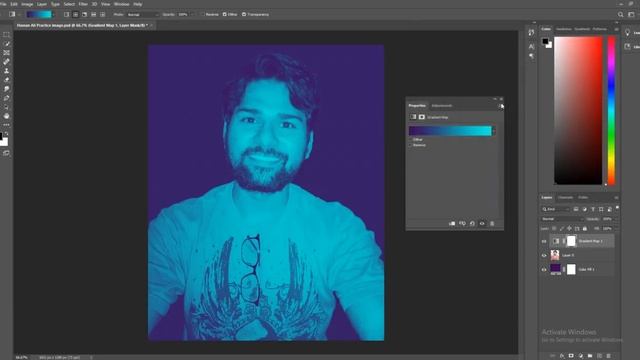Add layer mask at Layers panel bottom

571,356
